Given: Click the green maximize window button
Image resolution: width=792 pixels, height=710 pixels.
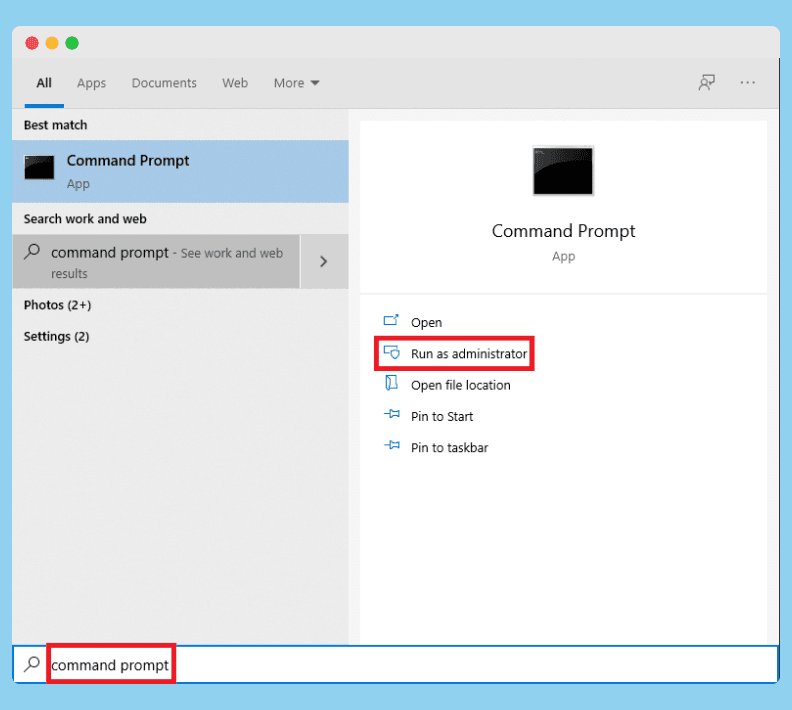Looking at the screenshot, I should [x=72, y=43].
